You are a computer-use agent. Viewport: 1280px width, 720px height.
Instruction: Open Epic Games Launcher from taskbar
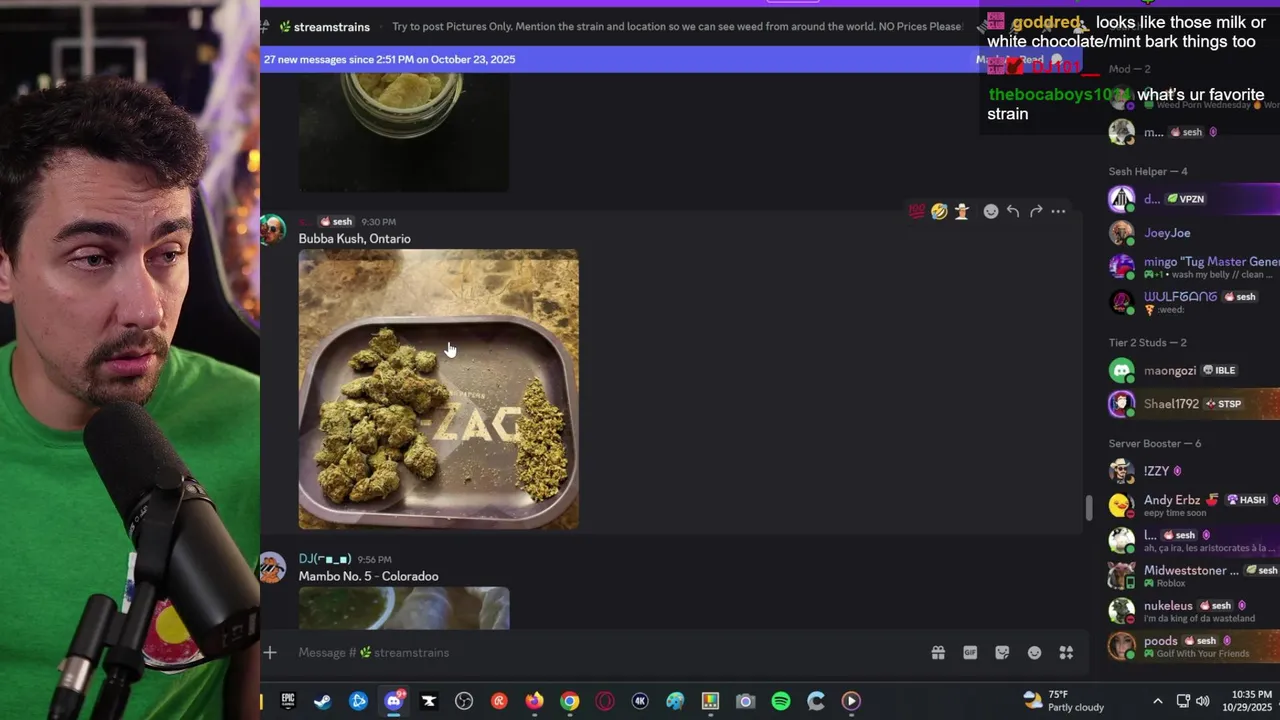(x=288, y=701)
